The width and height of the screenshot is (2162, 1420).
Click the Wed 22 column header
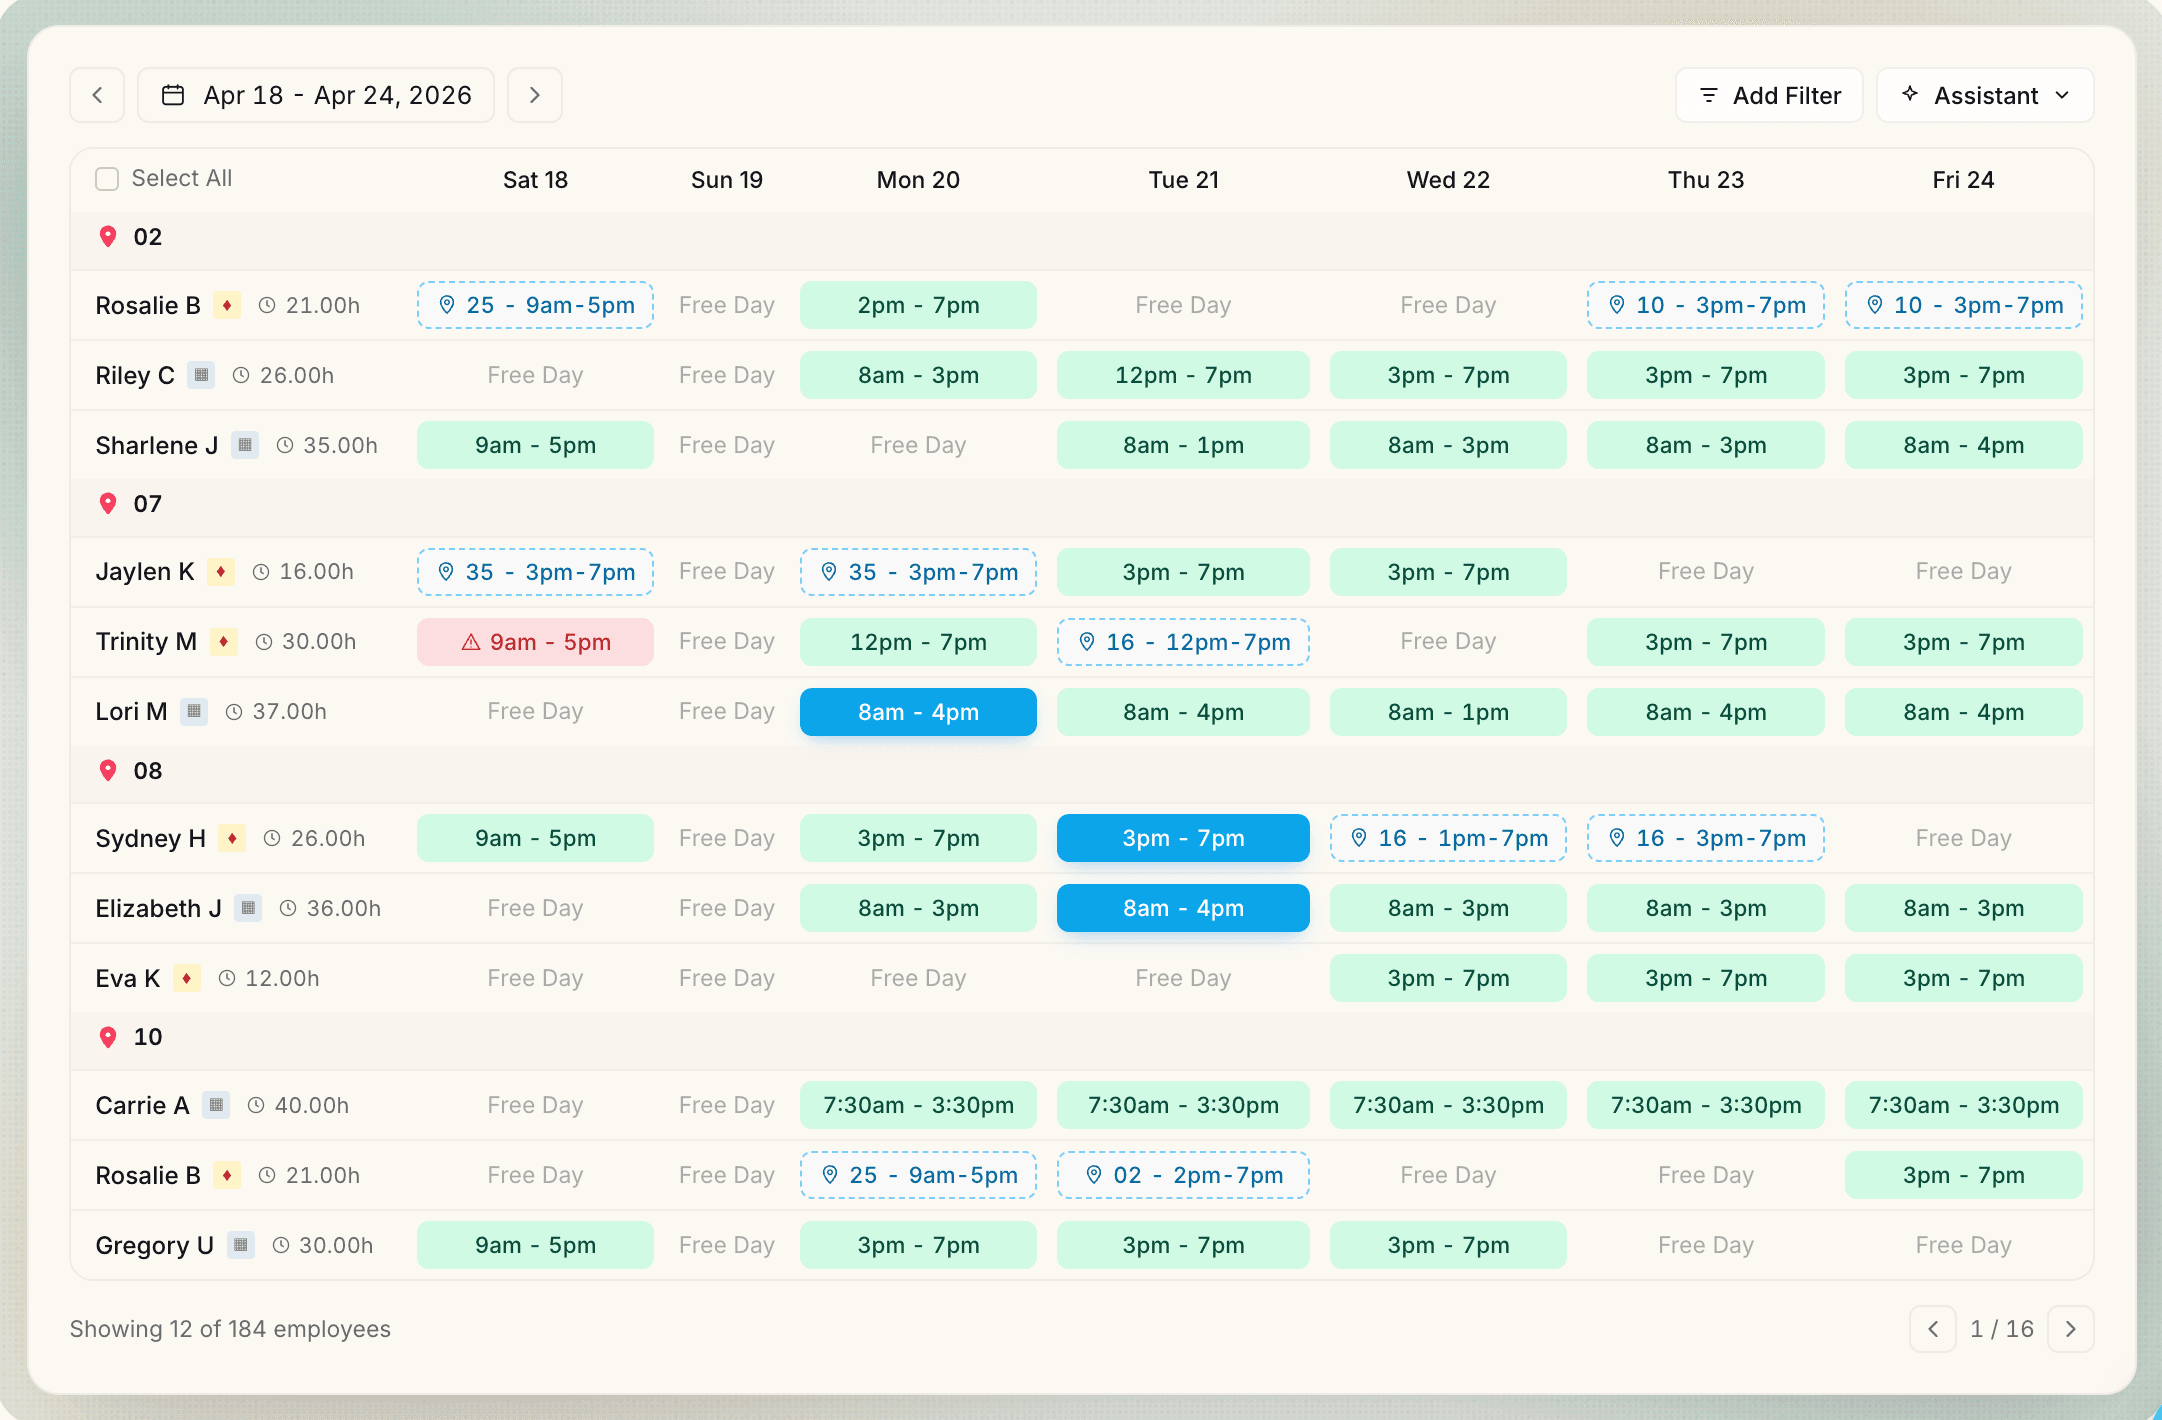point(1448,180)
